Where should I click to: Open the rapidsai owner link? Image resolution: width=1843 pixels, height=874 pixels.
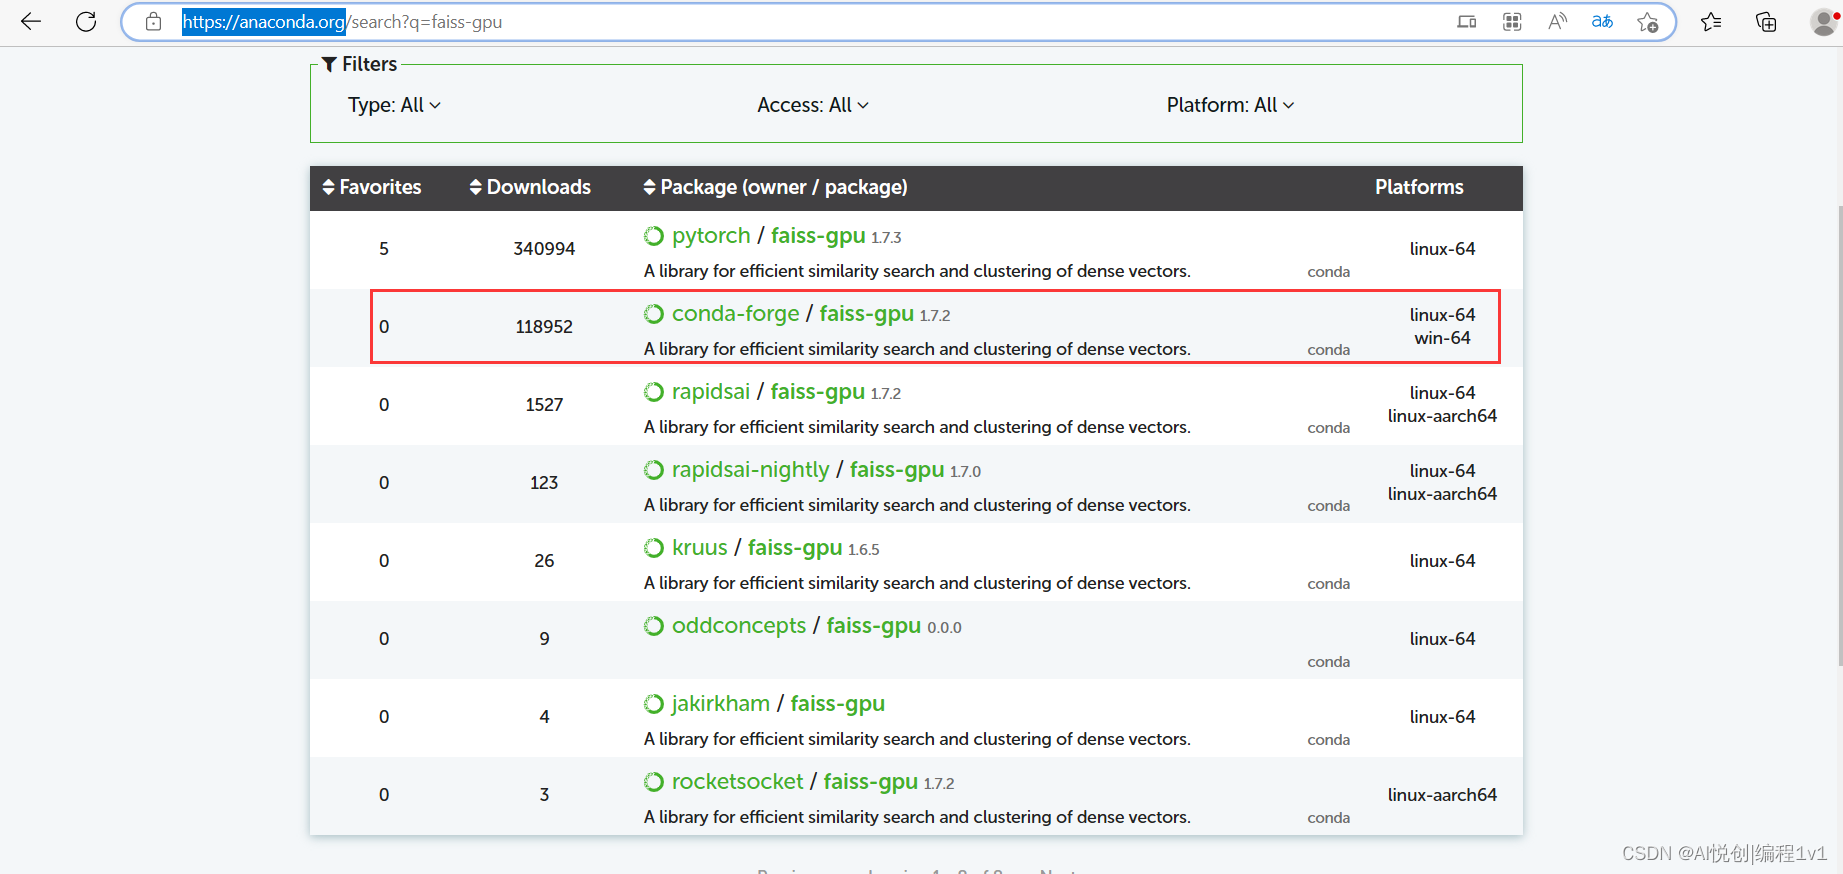pyautogui.click(x=711, y=392)
